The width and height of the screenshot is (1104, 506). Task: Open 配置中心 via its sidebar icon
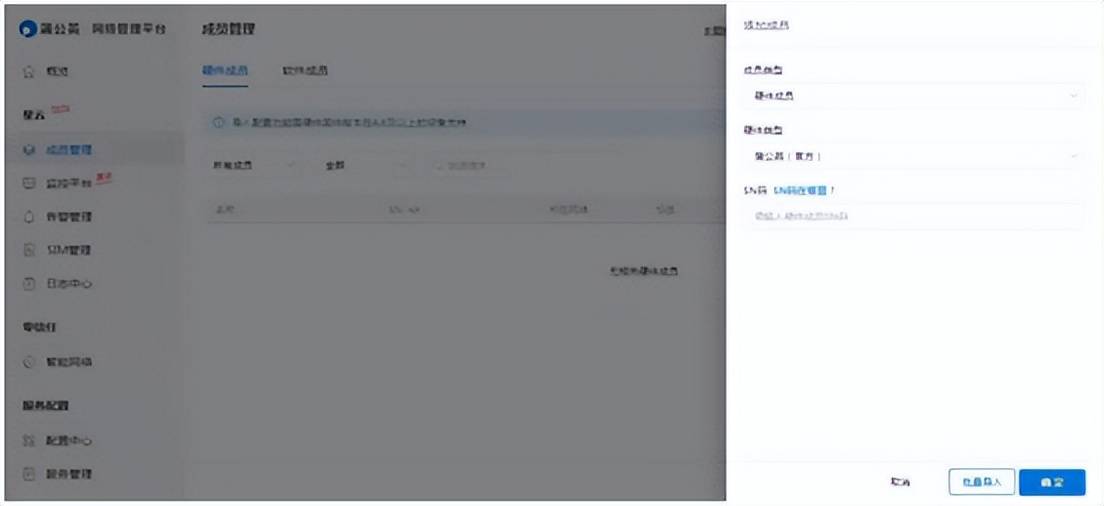click(x=28, y=441)
